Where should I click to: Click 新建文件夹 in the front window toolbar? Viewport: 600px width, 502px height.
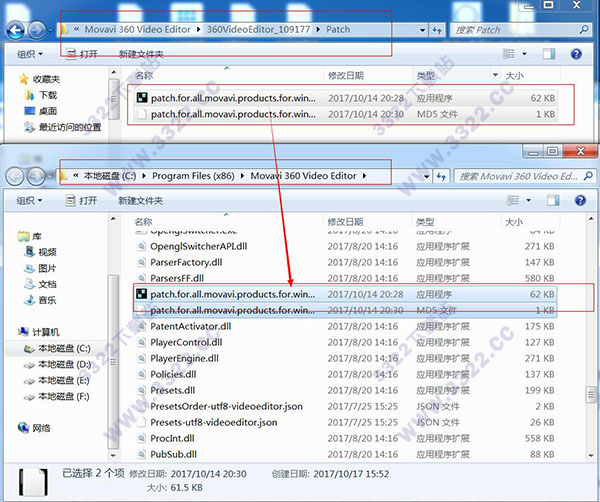(x=140, y=200)
